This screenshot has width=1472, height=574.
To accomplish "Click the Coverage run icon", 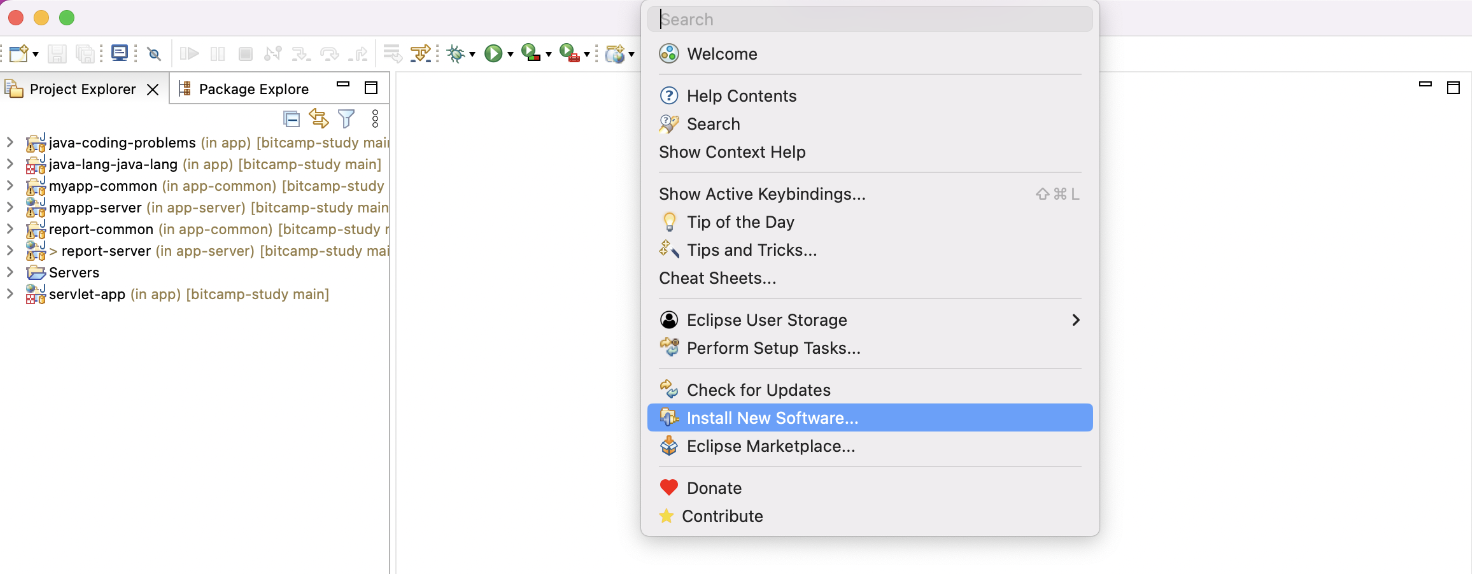I will click(531, 54).
